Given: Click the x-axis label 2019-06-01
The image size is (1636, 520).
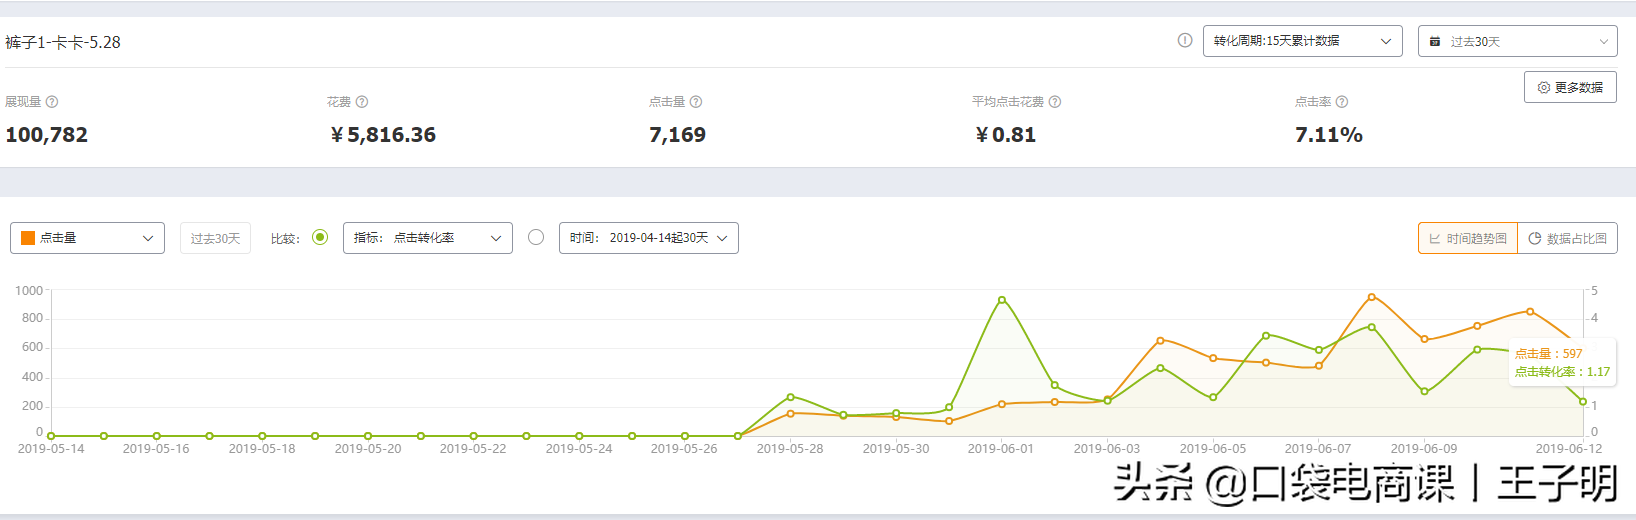Looking at the screenshot, I should pyautogui.click(x=1001, y=449).
